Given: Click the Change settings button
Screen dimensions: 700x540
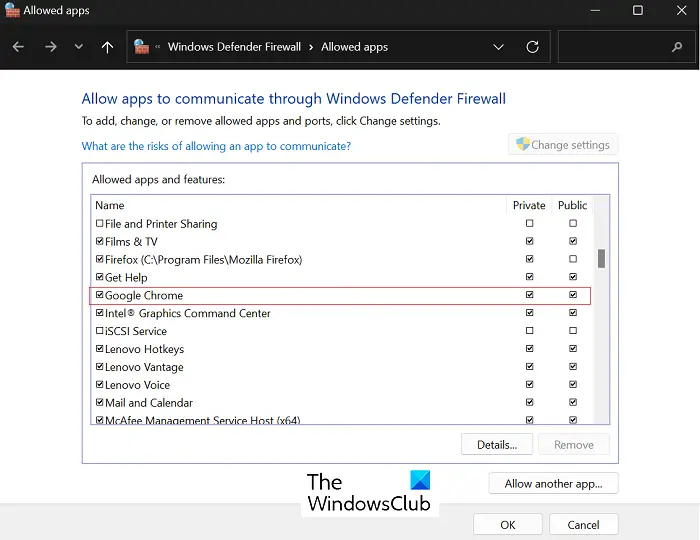Looking at the screenshot, I should pyautogui.click(x=563, y=145).
